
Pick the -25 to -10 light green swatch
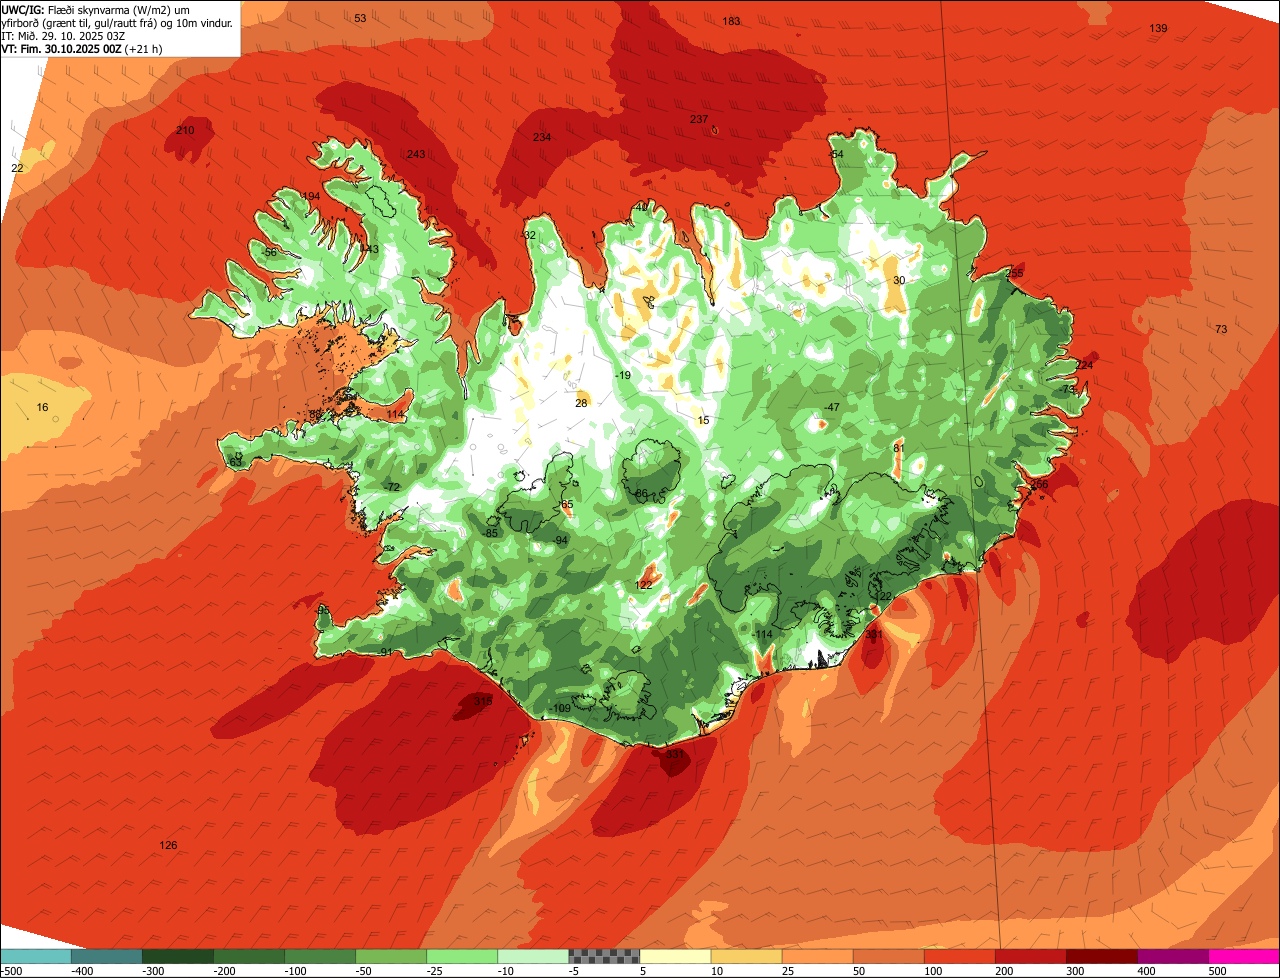point(462,956)
